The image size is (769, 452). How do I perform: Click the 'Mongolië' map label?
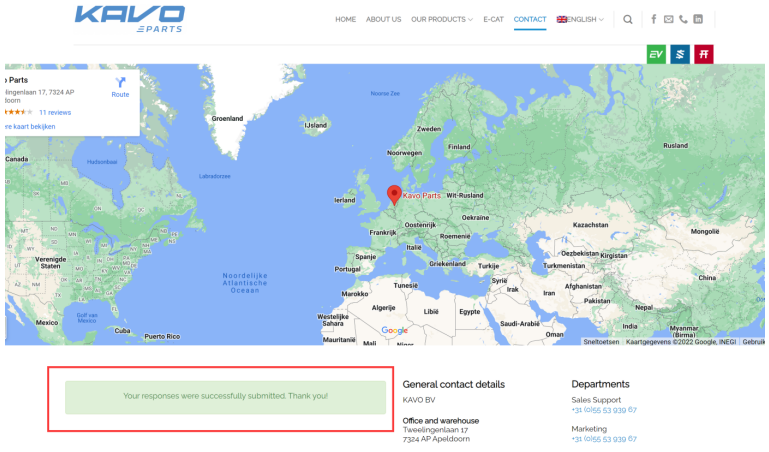(x=705, y=231)
